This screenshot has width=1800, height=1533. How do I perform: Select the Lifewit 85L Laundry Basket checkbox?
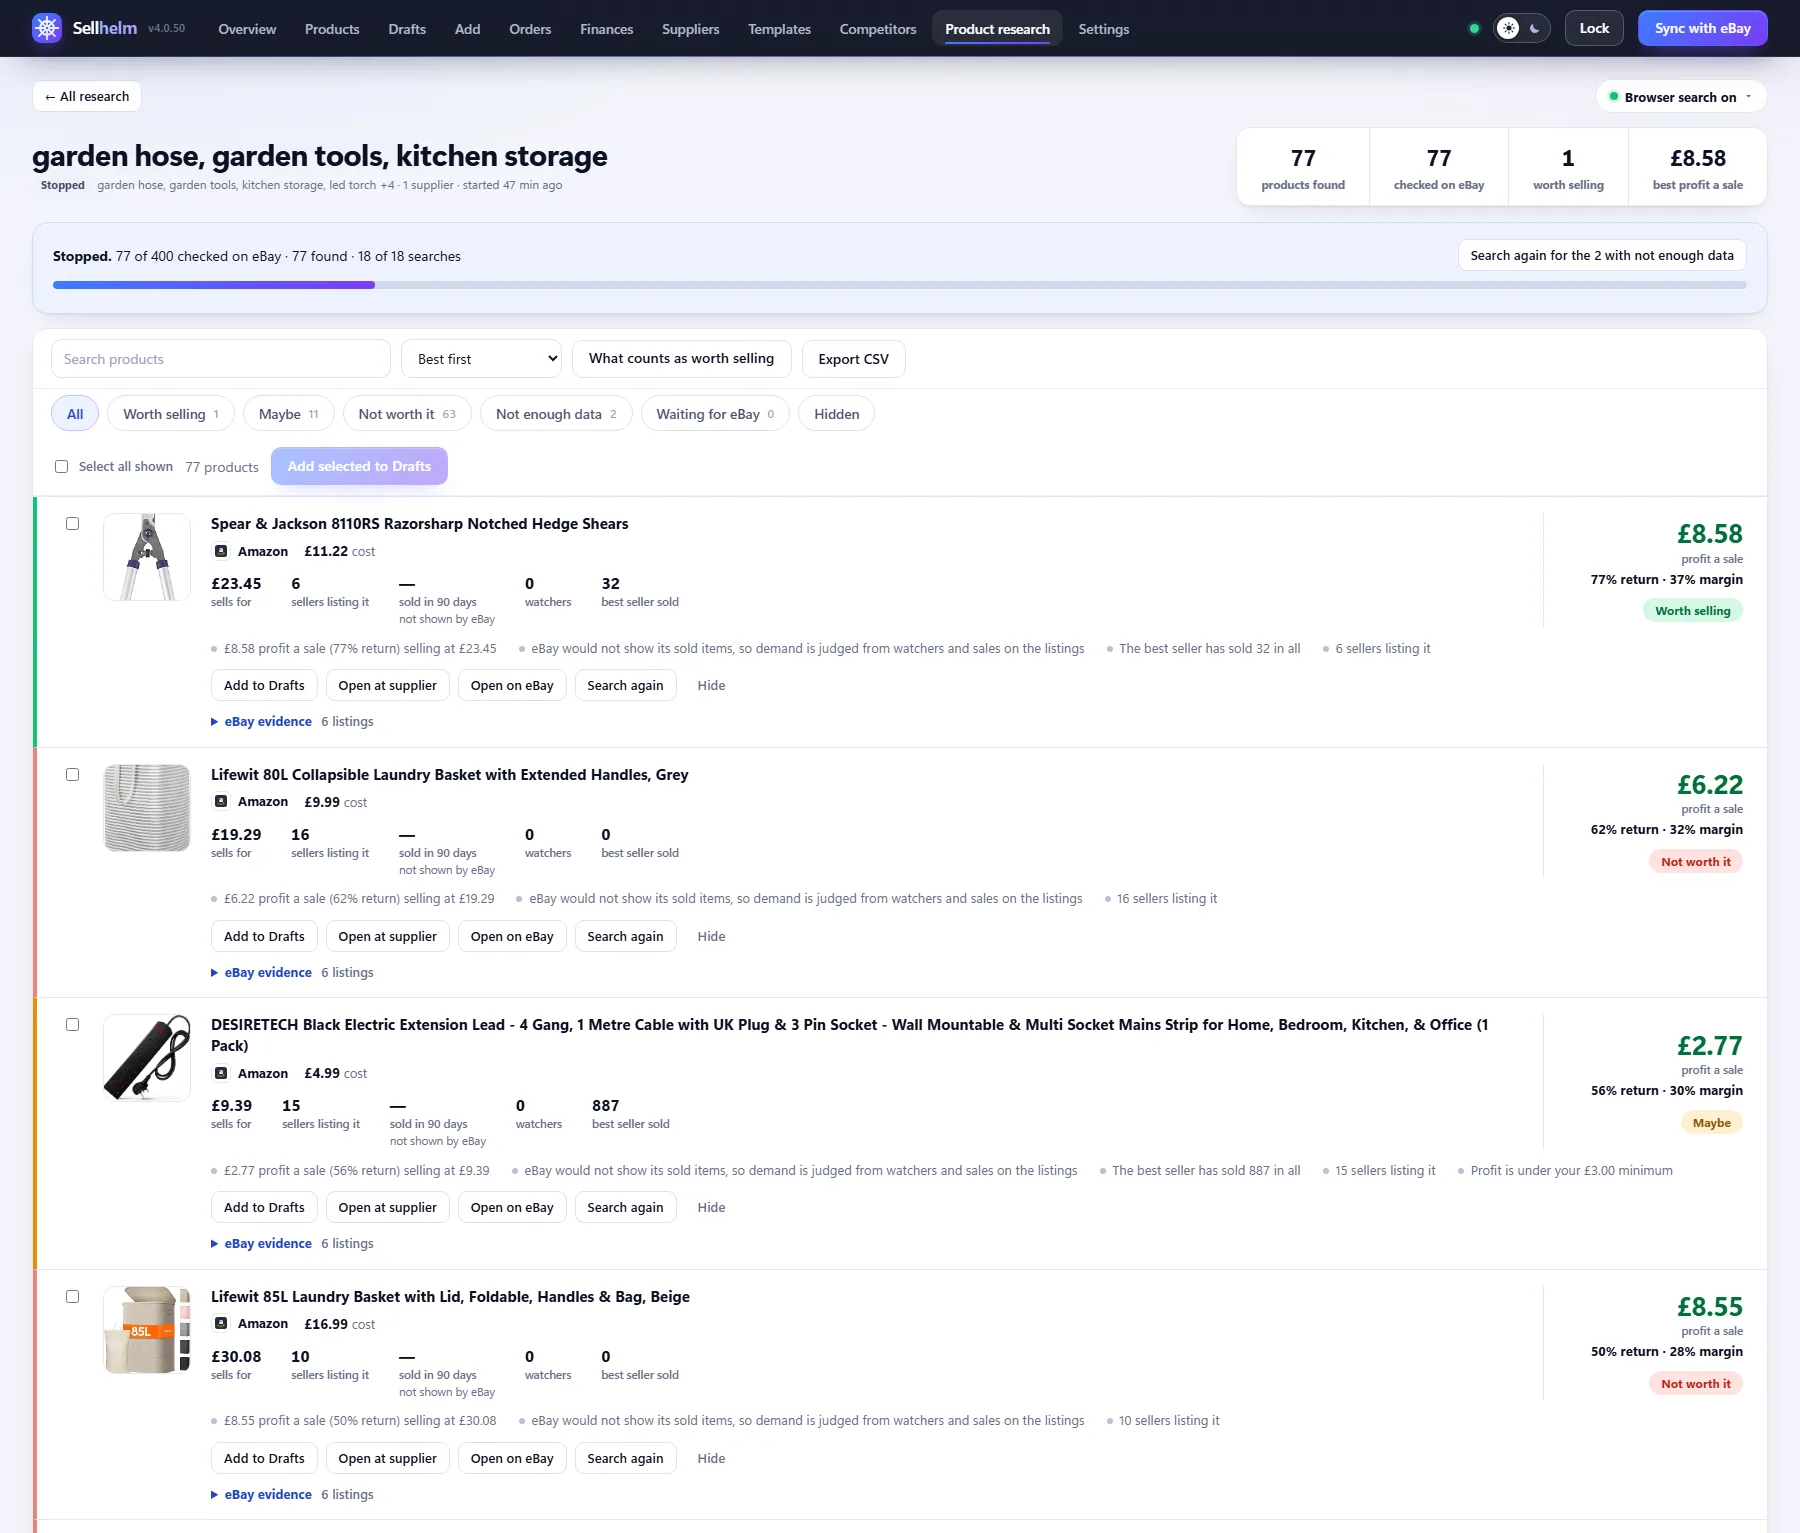72,1297
